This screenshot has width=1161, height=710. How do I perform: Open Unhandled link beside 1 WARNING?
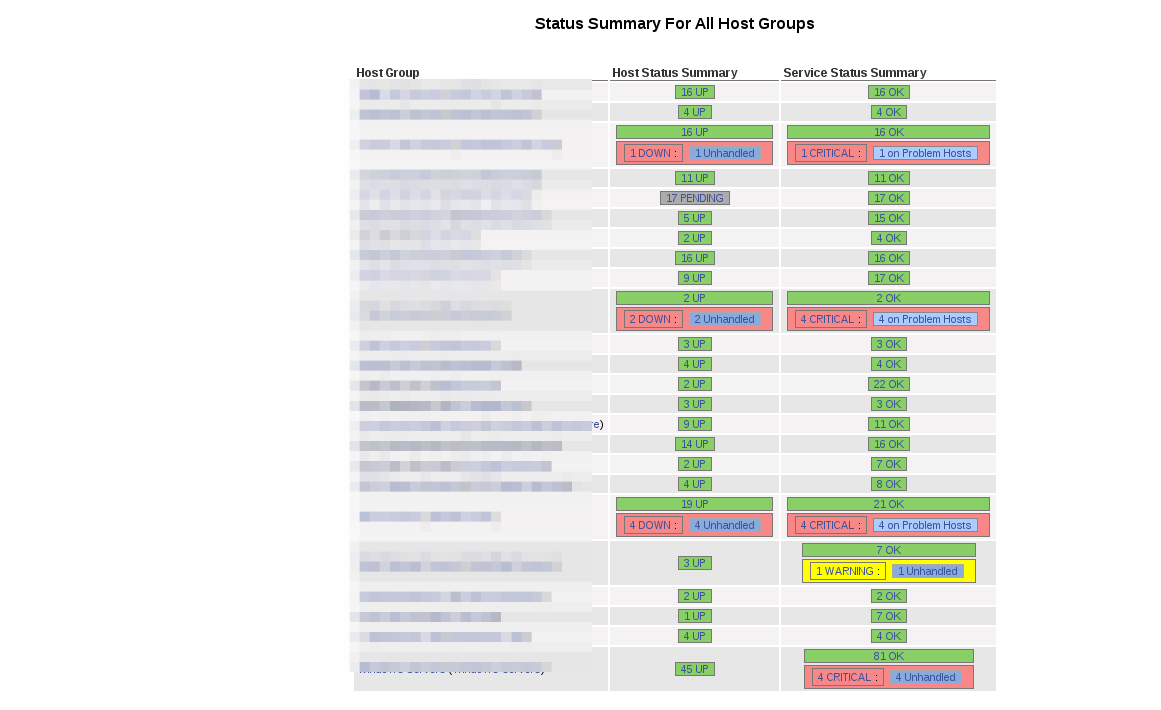click(x=927, y=571)
